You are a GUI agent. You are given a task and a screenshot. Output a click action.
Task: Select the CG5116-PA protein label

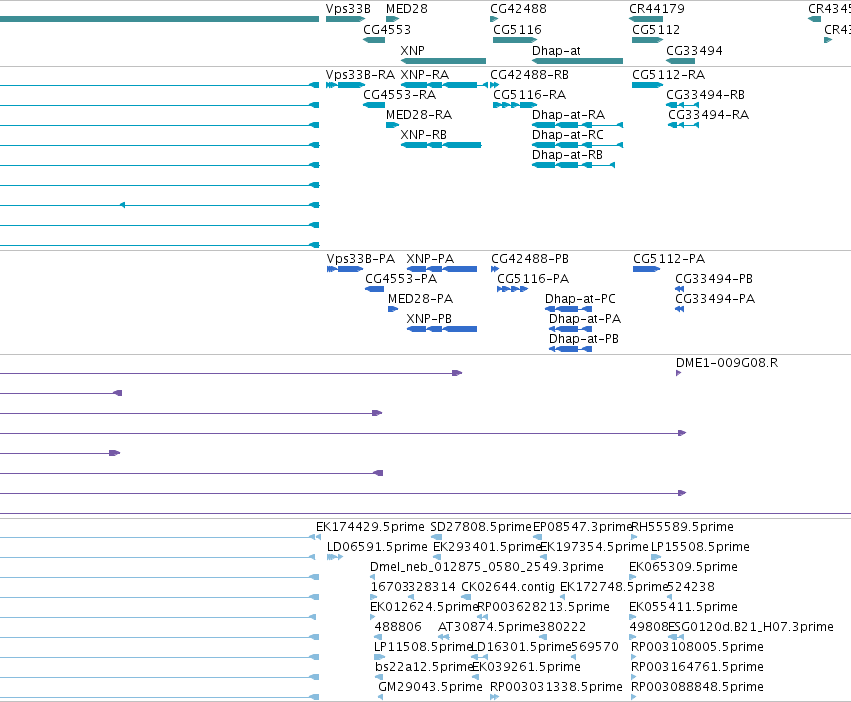coord(533,279)
